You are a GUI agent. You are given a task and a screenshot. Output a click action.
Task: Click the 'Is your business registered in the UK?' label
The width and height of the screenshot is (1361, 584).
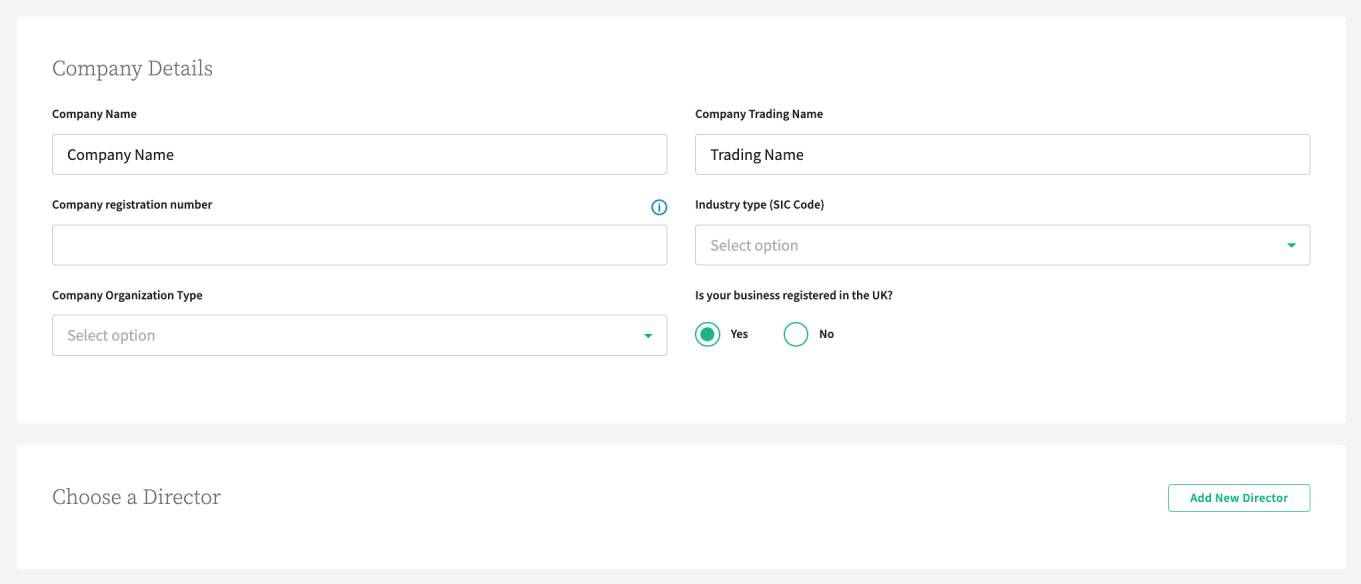[x=793, y=296]
